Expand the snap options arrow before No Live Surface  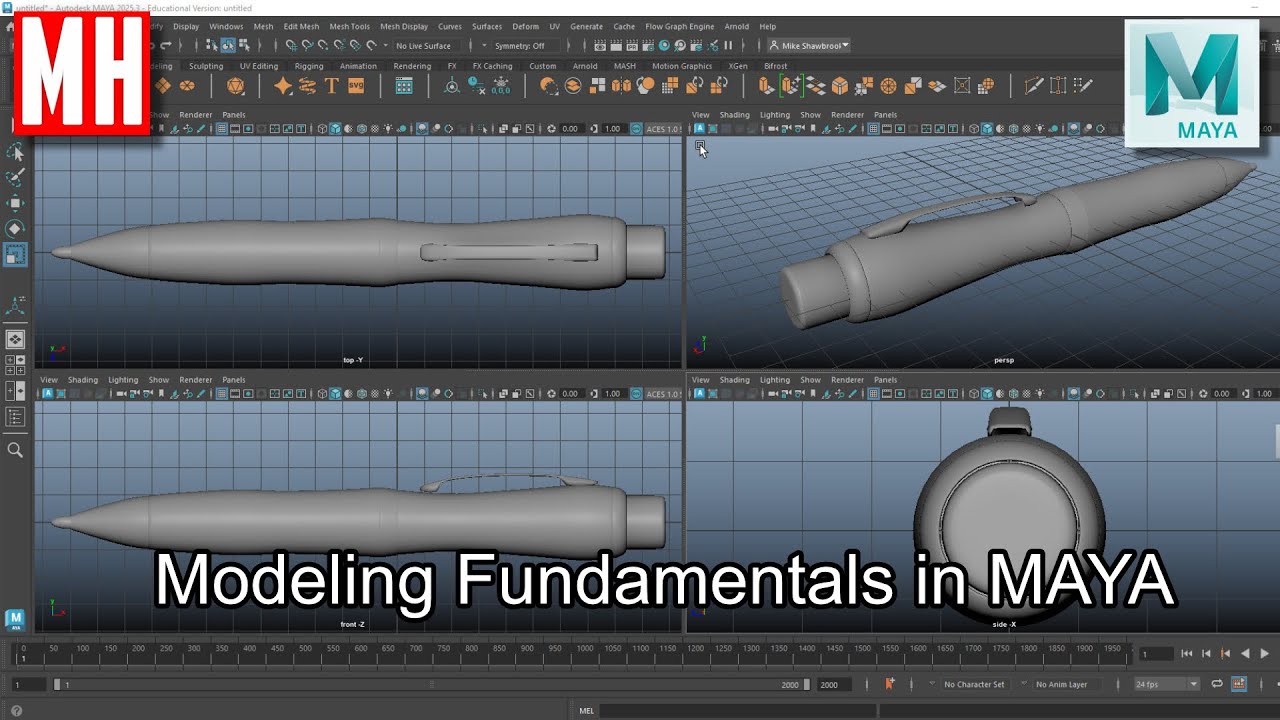pyautogui.click(x=385, y=45)
